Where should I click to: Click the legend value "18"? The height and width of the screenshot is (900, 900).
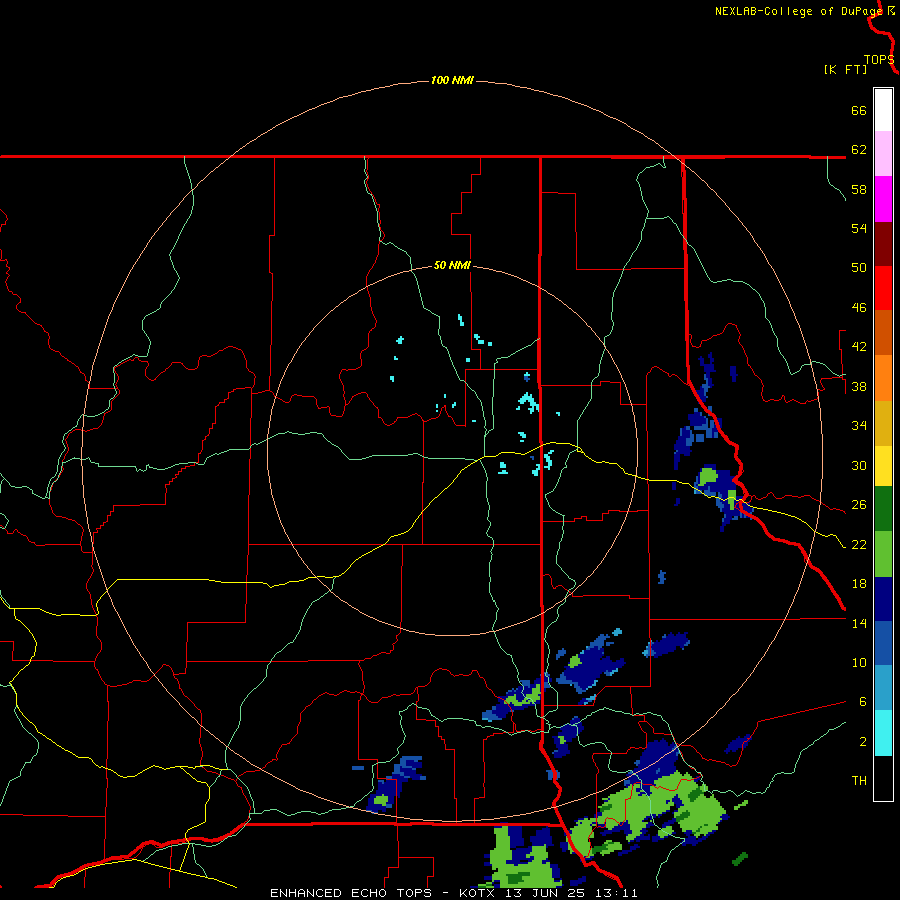tap(859, 584)
